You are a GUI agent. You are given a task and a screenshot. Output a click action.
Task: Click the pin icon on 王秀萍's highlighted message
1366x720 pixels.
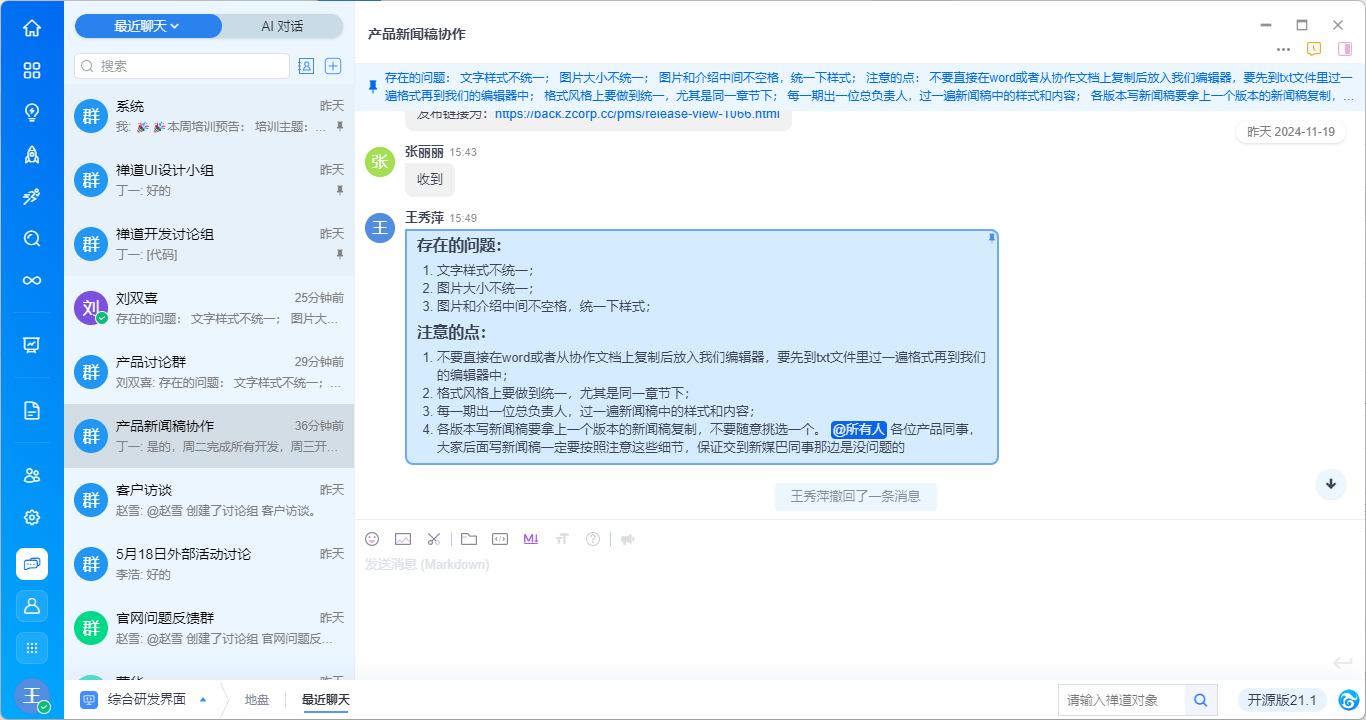991,238
